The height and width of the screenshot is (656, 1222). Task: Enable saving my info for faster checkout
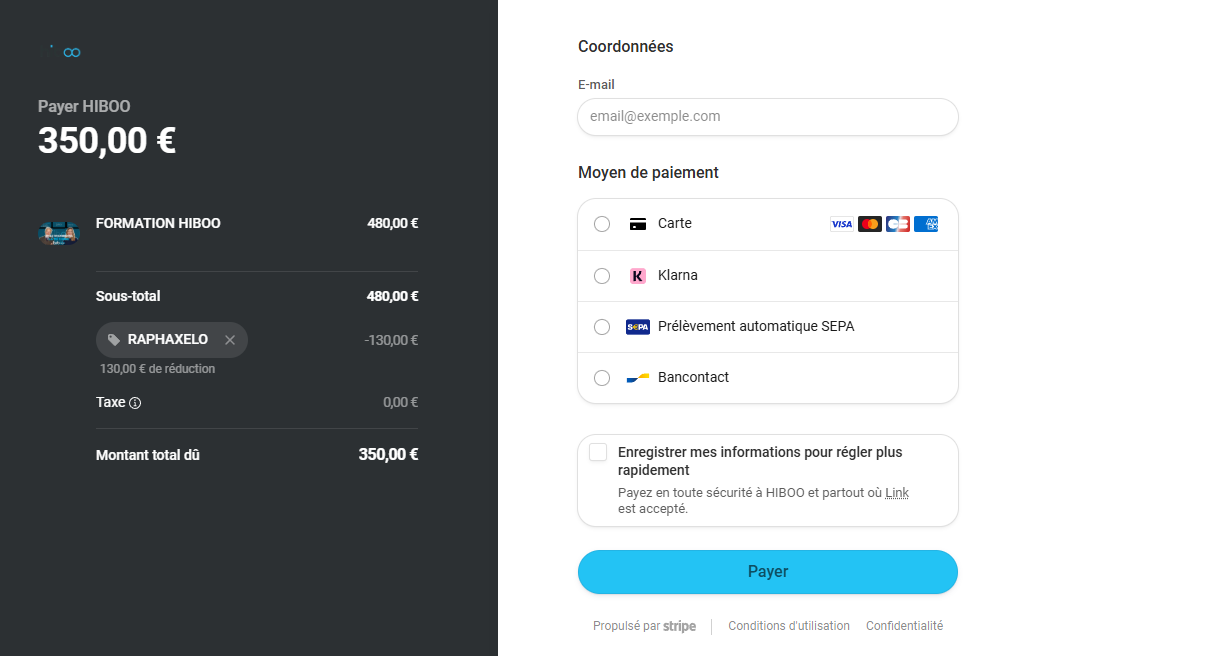(x=598, y=452)
